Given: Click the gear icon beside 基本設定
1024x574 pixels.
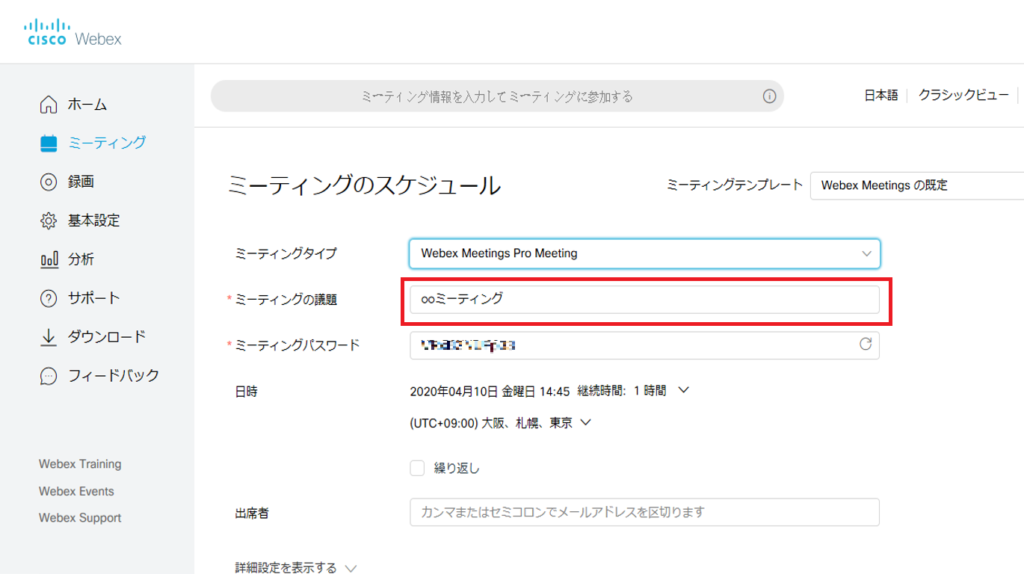Looking at the screenshot, I should pyautogui.click(x=48, y=221).
